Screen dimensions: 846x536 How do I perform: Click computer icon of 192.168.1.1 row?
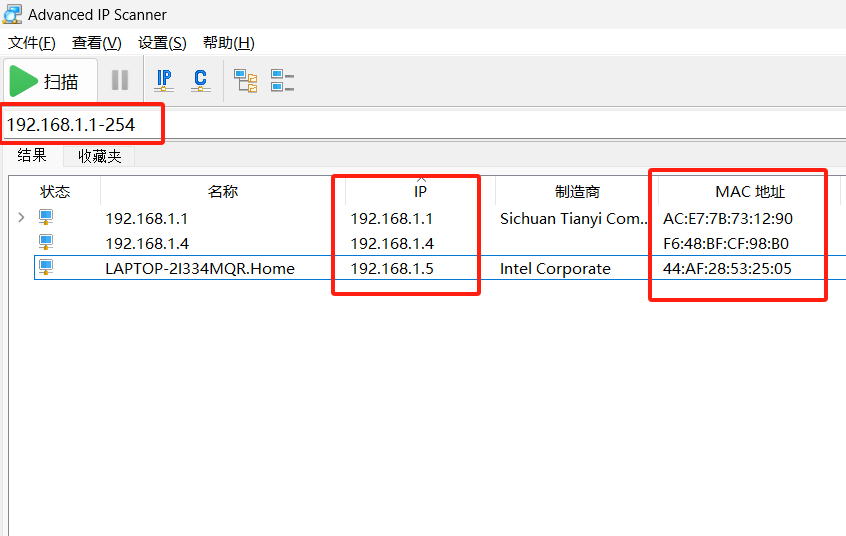click(46, 218)
